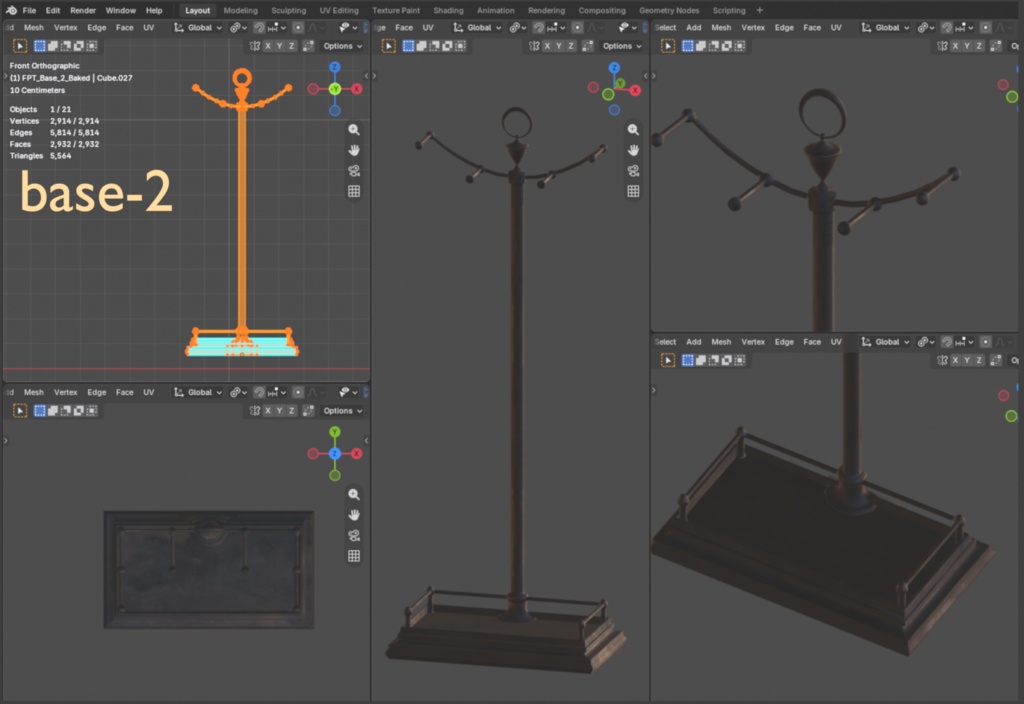This screenshot has height=704, width=1024.
Task: Select the tweak cursor tool in top-left viewport
Action: (x=20, y=46)
